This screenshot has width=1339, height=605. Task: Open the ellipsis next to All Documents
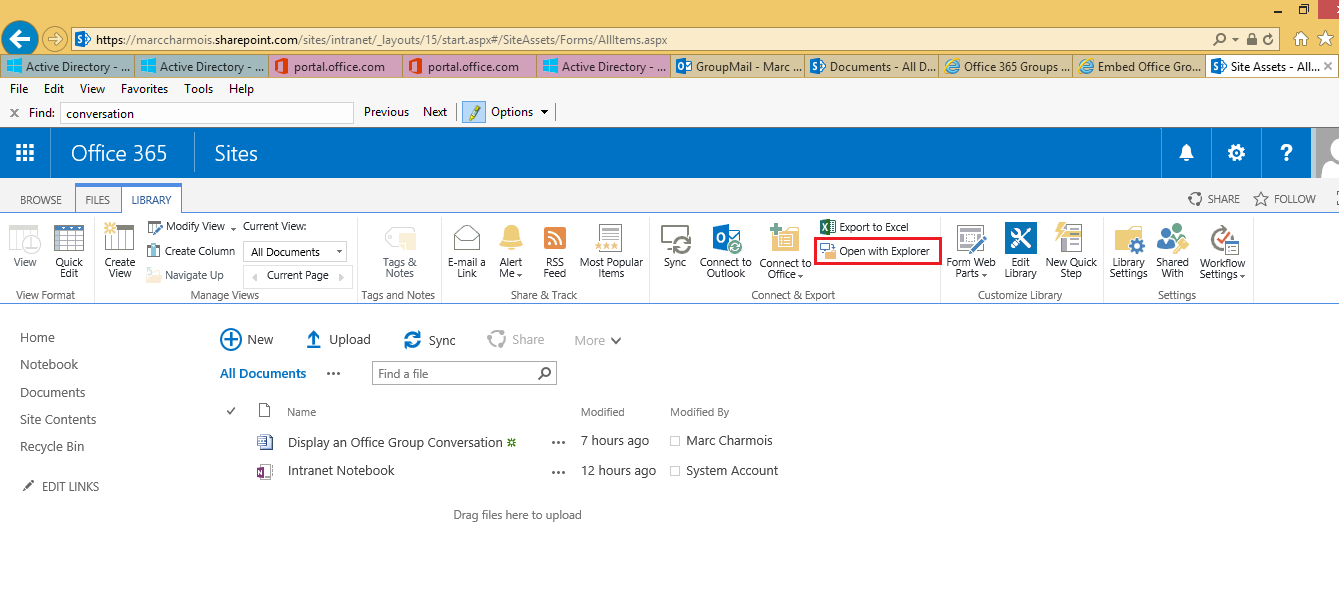click(334, 373)
